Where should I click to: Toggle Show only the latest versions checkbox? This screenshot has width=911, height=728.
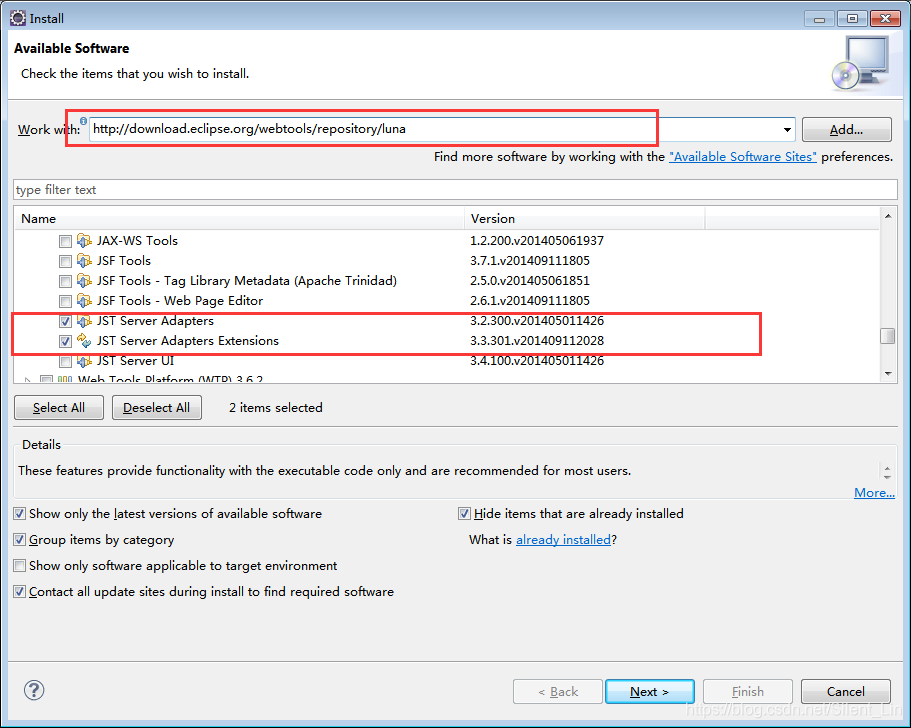[20, 514]
